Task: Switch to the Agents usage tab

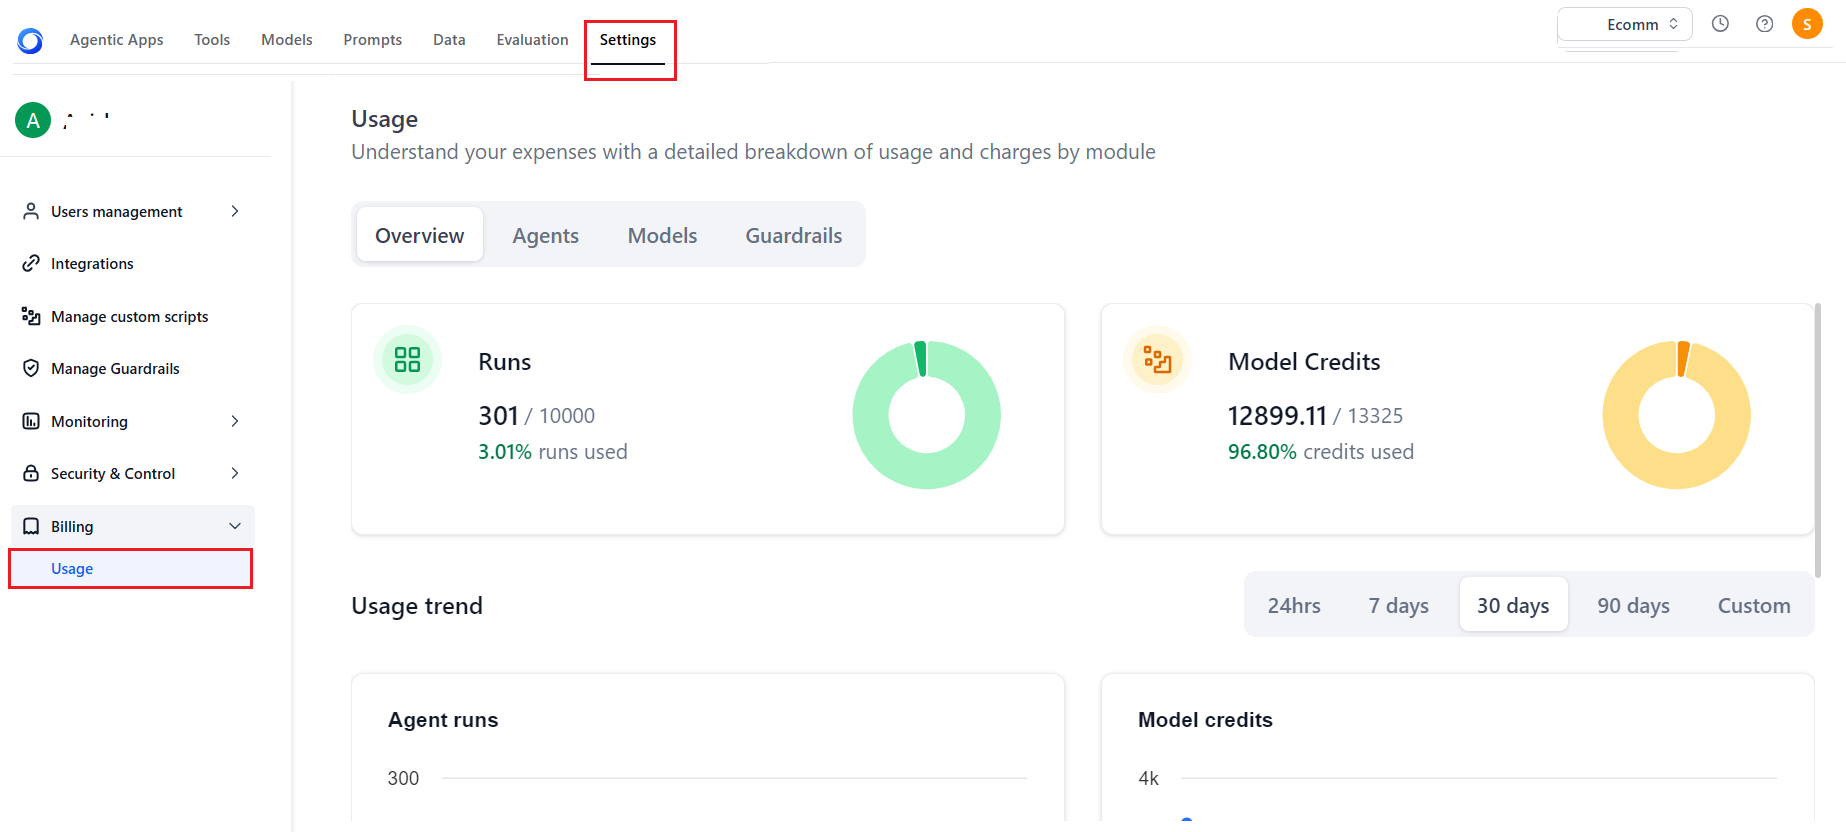Action: [546, 235]
